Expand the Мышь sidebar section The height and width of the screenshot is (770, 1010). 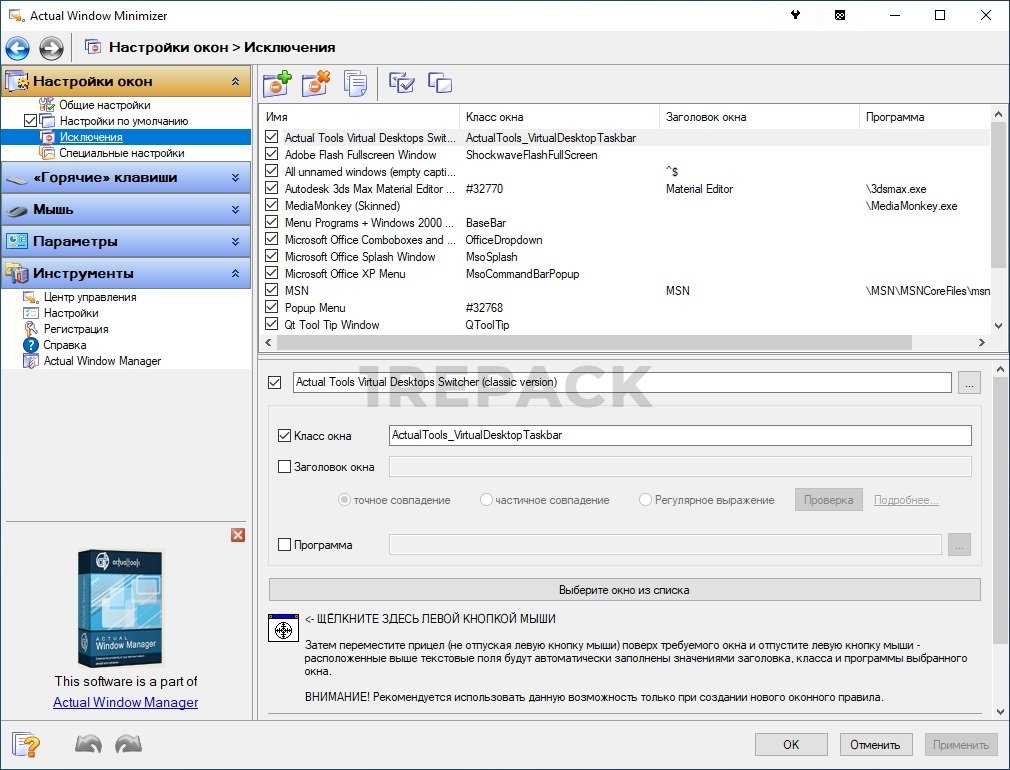[x=235, y=210]
